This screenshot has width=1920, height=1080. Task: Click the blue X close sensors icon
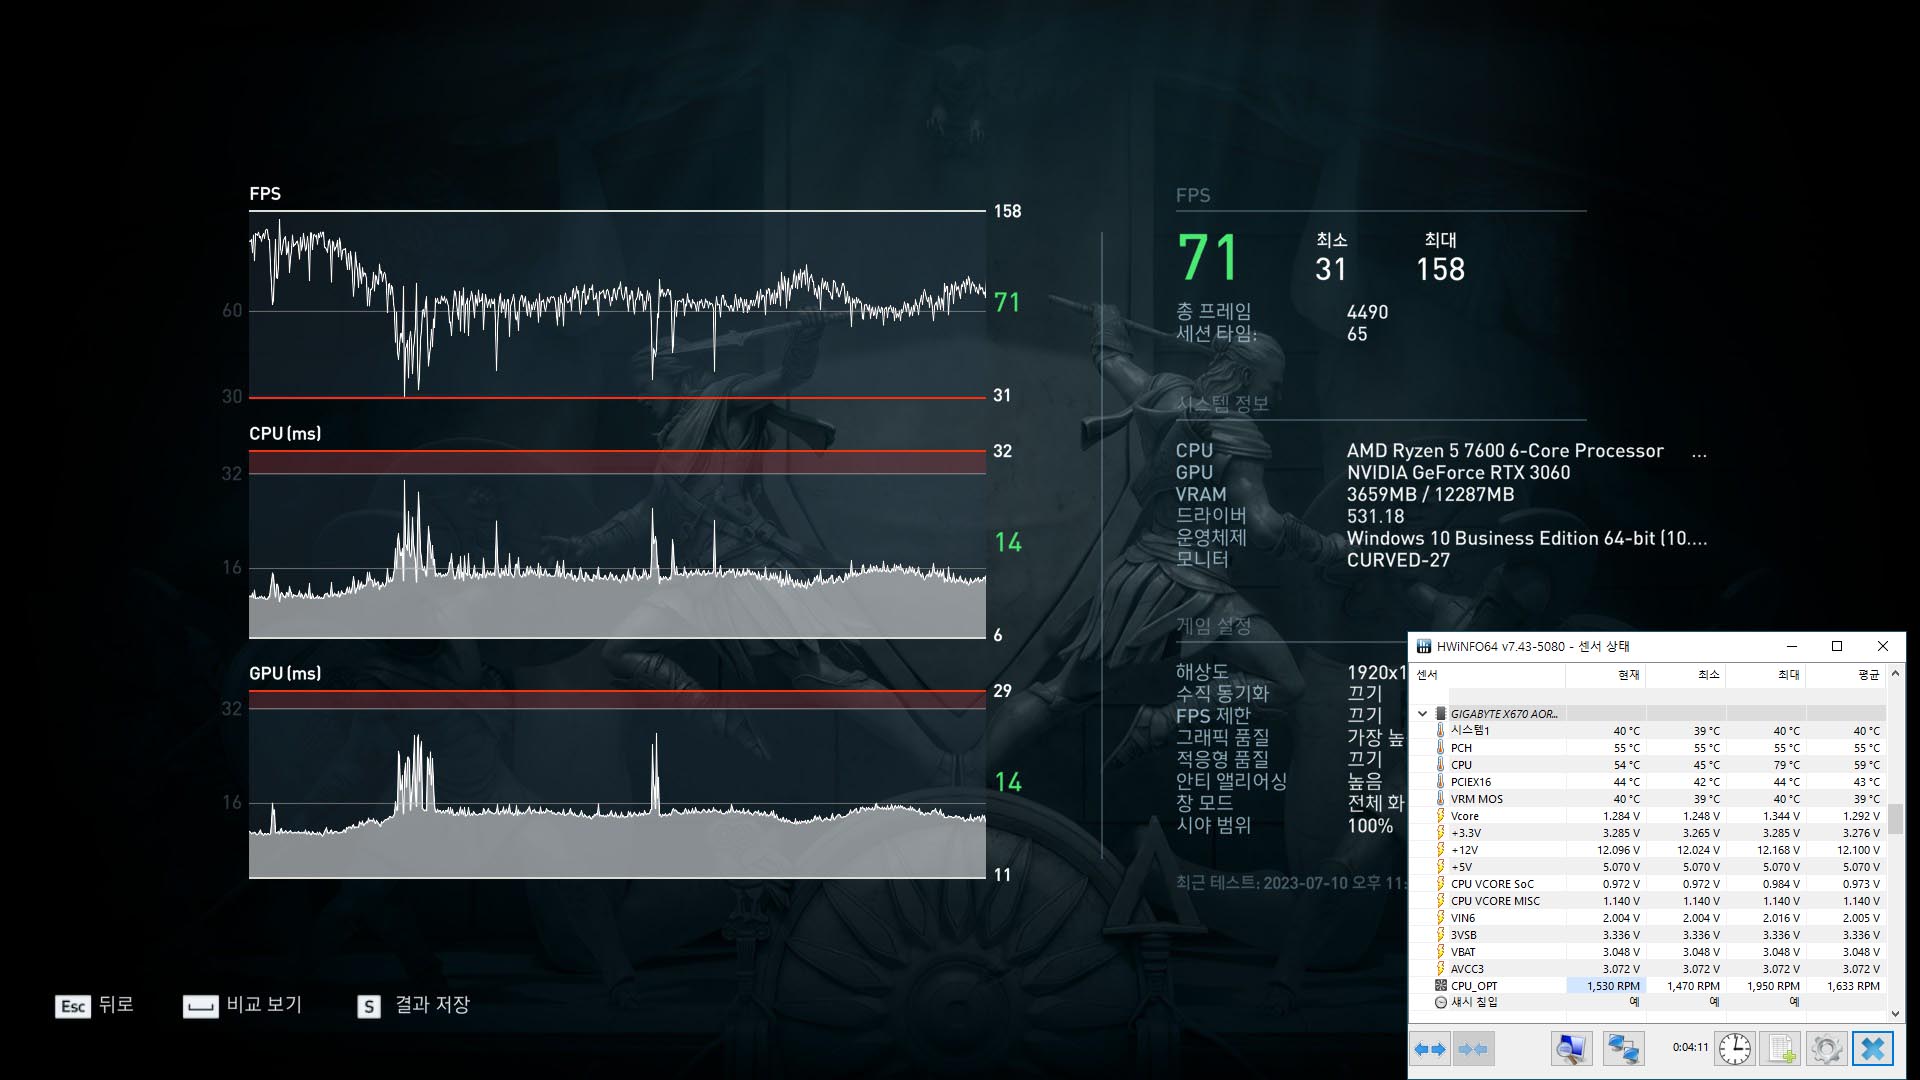pyautogui.click(x=1873, y=1049)
